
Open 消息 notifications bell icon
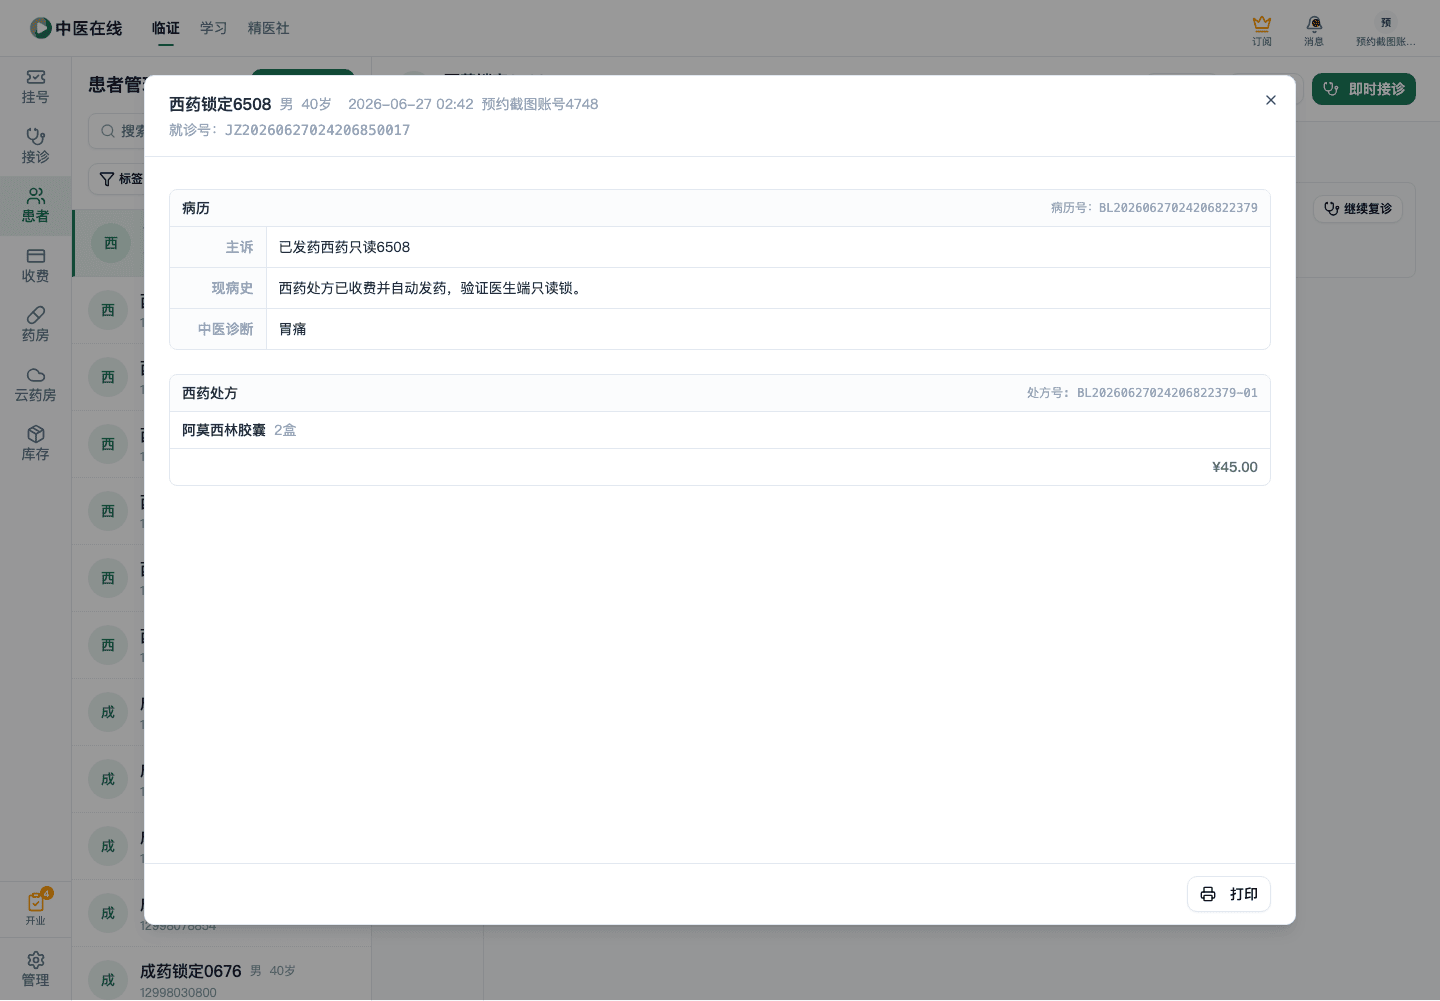pyautogui.click(x=1314, y=31)
